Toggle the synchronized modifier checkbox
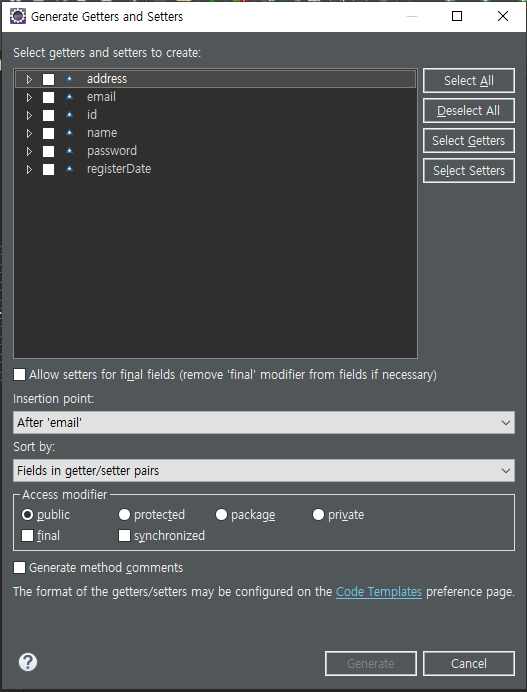Screen dimensions: 527x692 tap(124, 535)
